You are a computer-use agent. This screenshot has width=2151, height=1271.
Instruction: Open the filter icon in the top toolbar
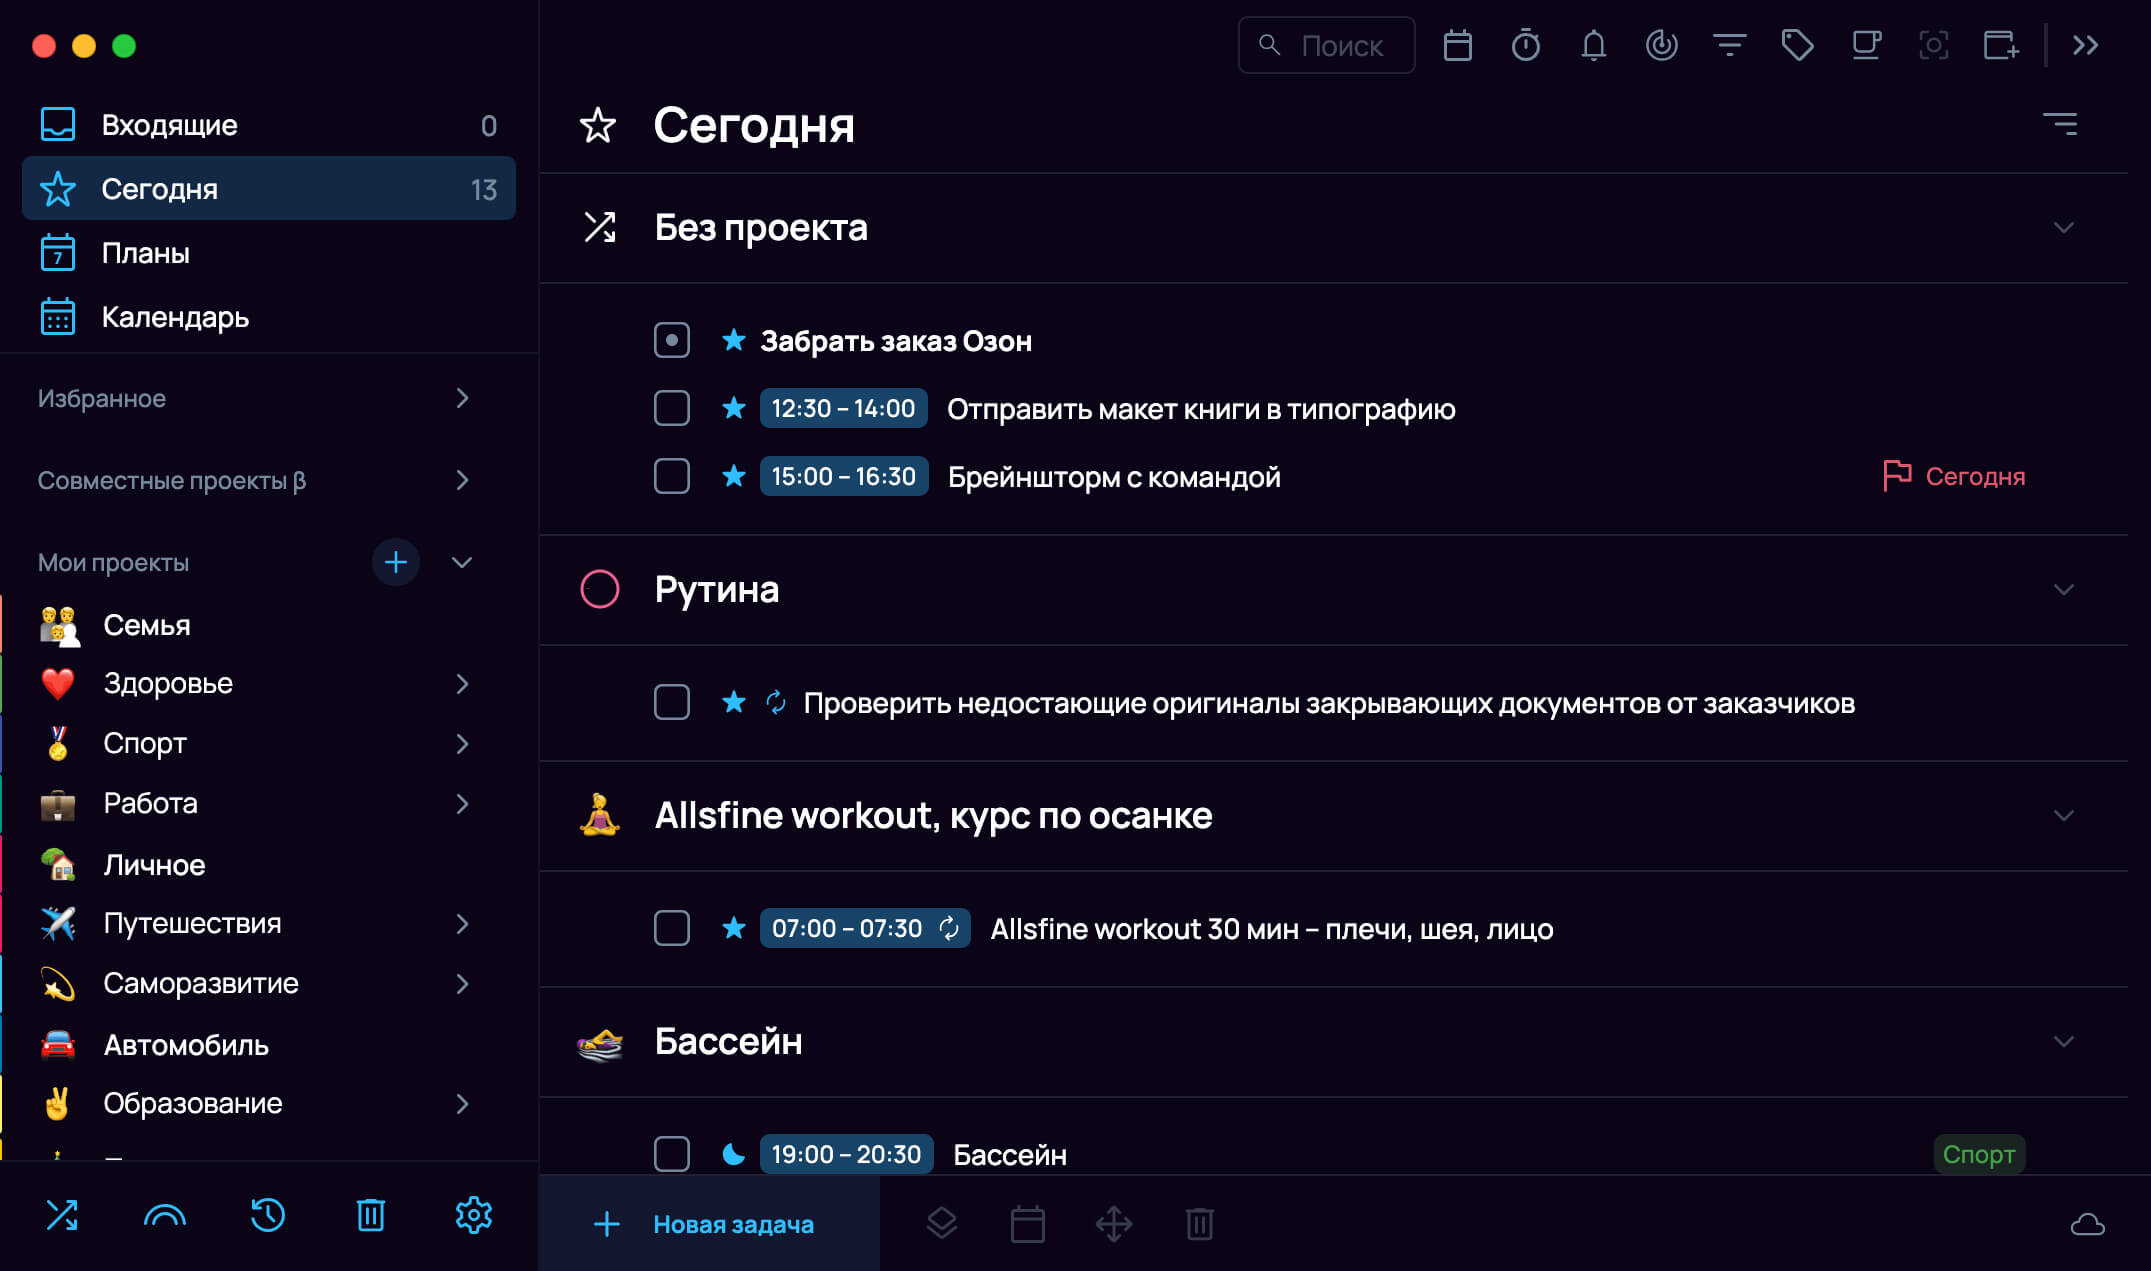[1729, 45]
